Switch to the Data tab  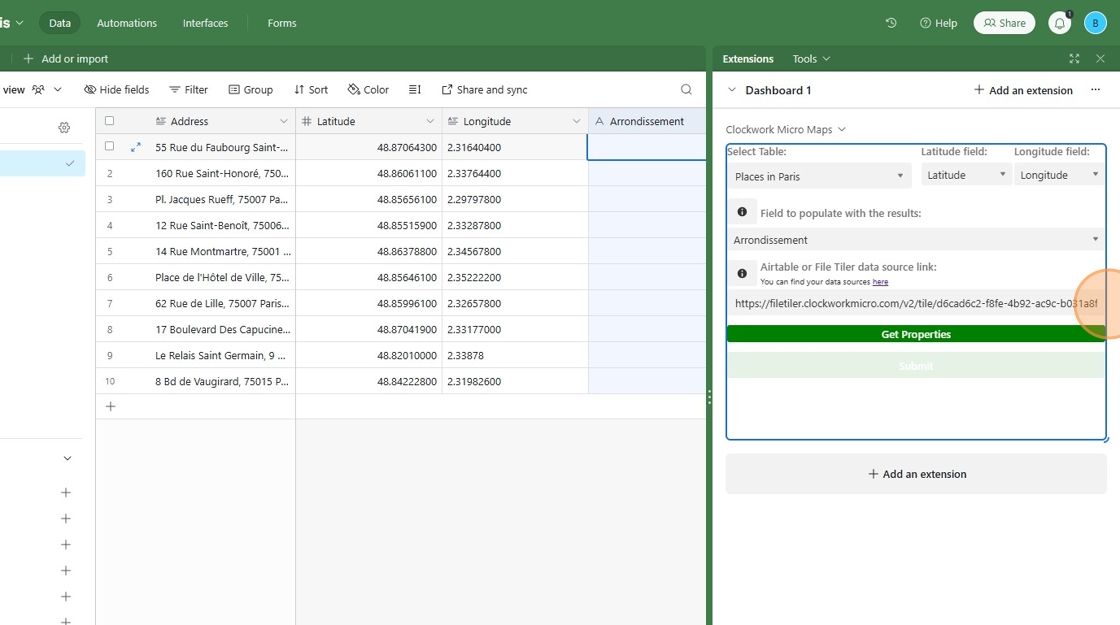[60, 23]
